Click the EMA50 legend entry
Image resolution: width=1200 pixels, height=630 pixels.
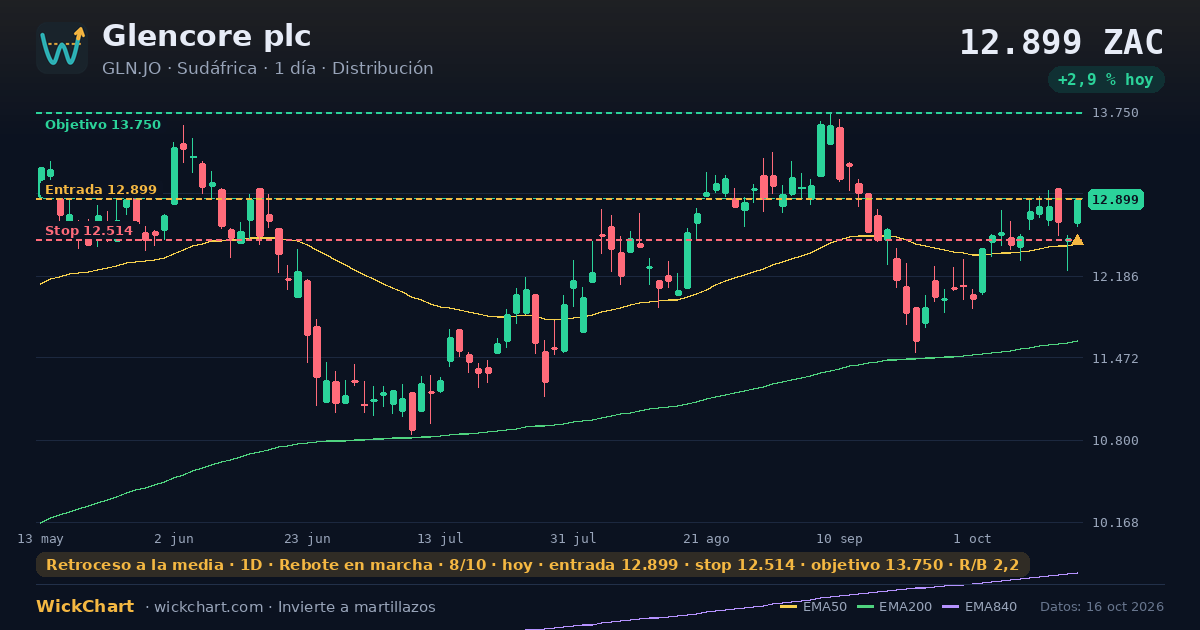tap(813, 607)
